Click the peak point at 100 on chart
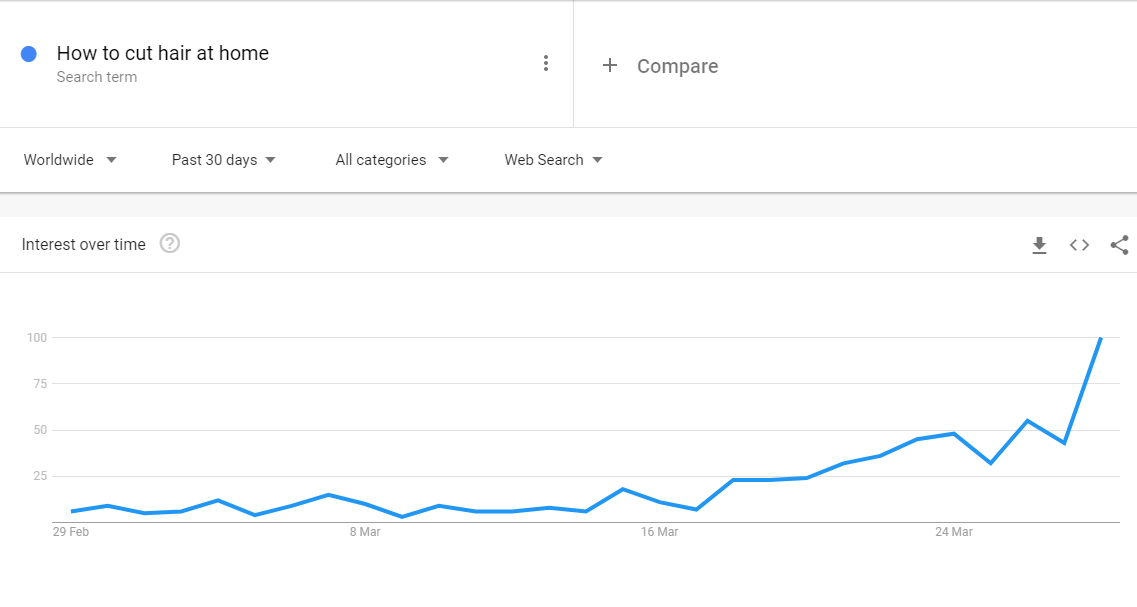The height and width of the screenshot is (607, 1137). pyautogui.click(x=1101, y=338)
